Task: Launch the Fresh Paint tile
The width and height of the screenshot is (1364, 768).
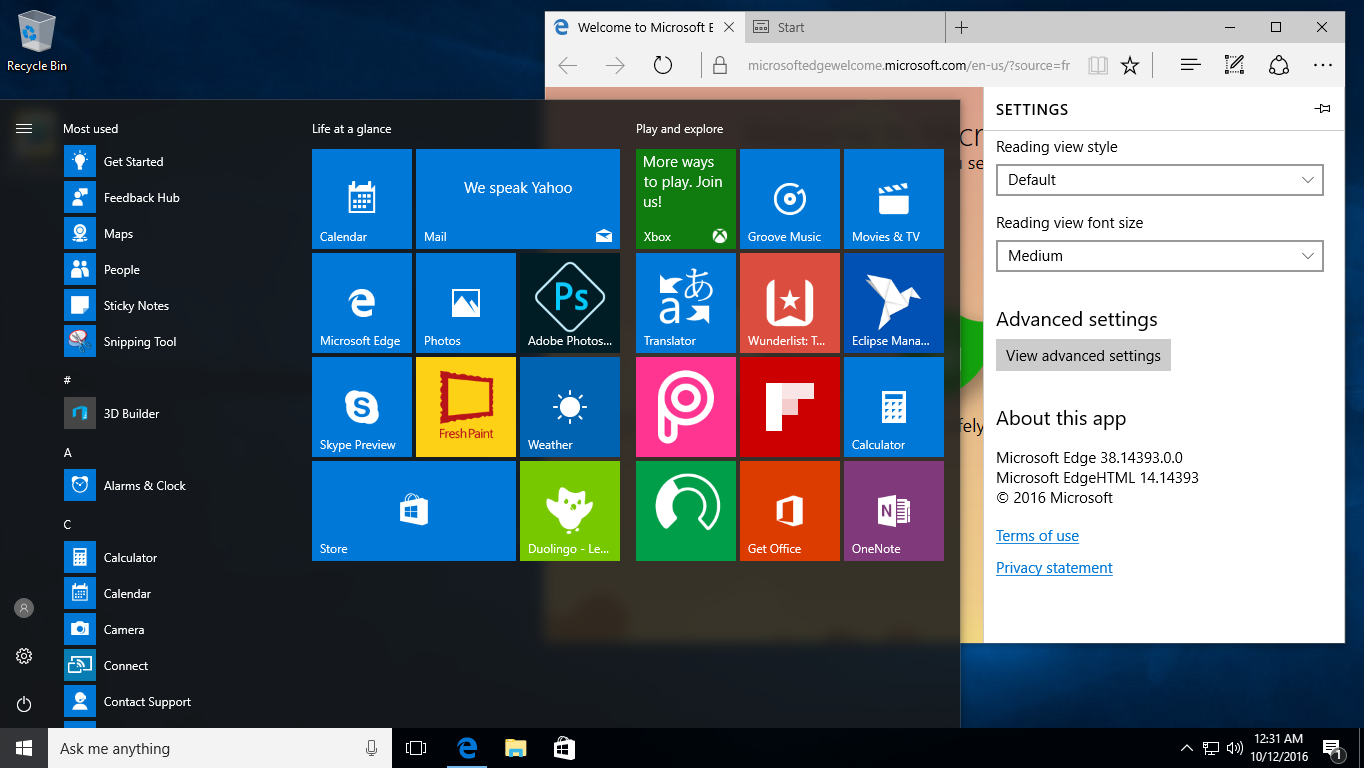Action: pyautogui.click(x=466, y=407)
